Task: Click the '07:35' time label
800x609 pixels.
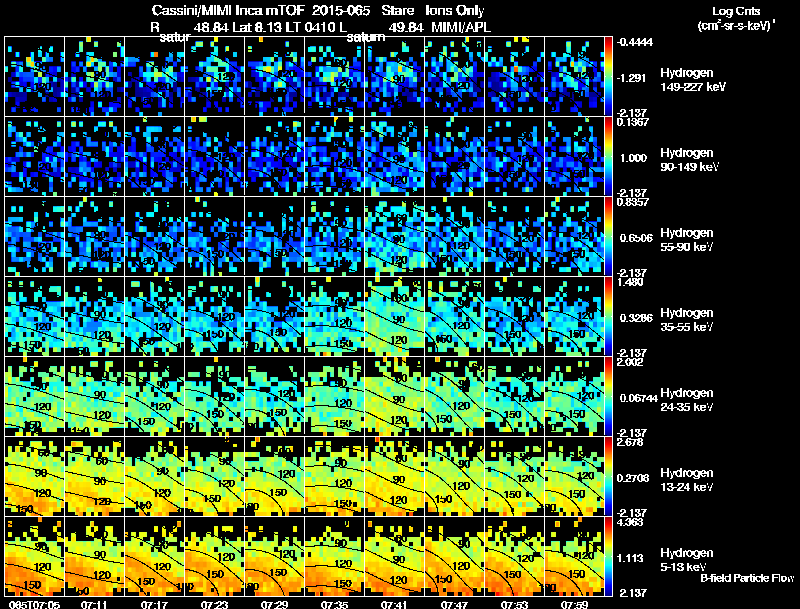Action: tap(334, 605)
